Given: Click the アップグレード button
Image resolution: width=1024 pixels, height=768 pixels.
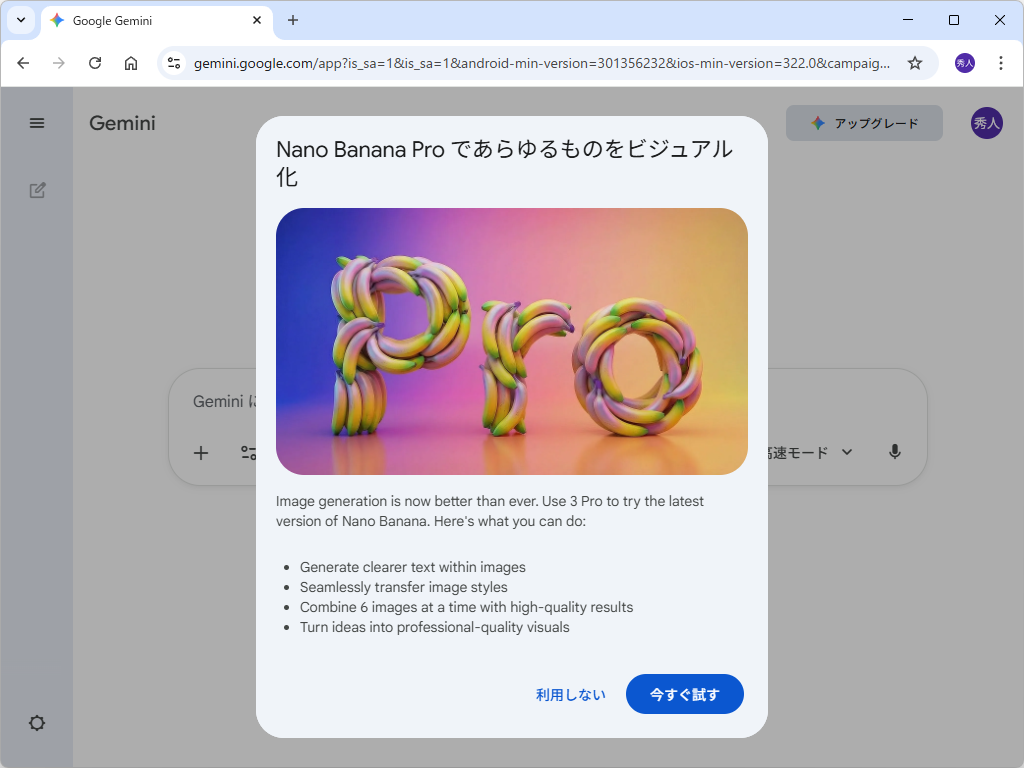Looking at the screenshot, I should pyautogui.click(x=863, y=123).
